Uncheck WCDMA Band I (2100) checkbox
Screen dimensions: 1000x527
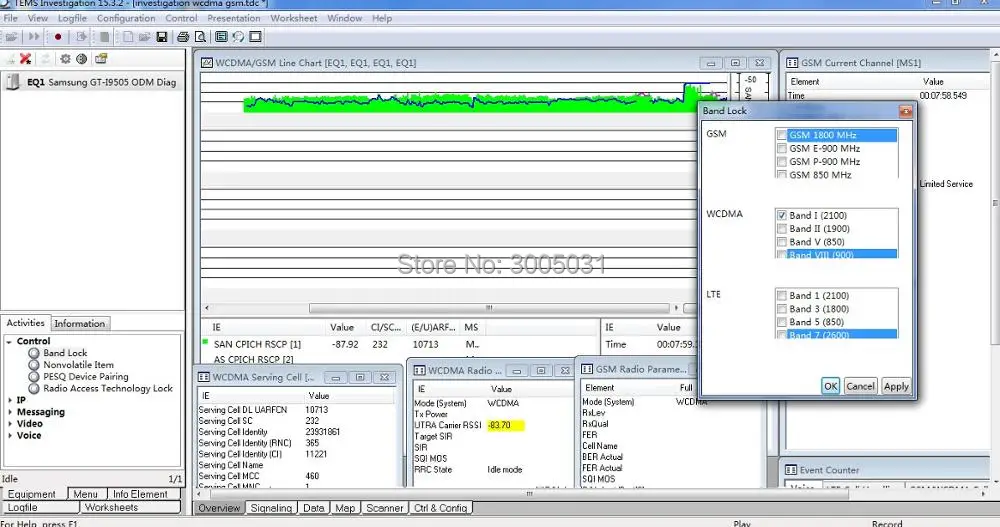pyautogui.click(x=781, y=216)
